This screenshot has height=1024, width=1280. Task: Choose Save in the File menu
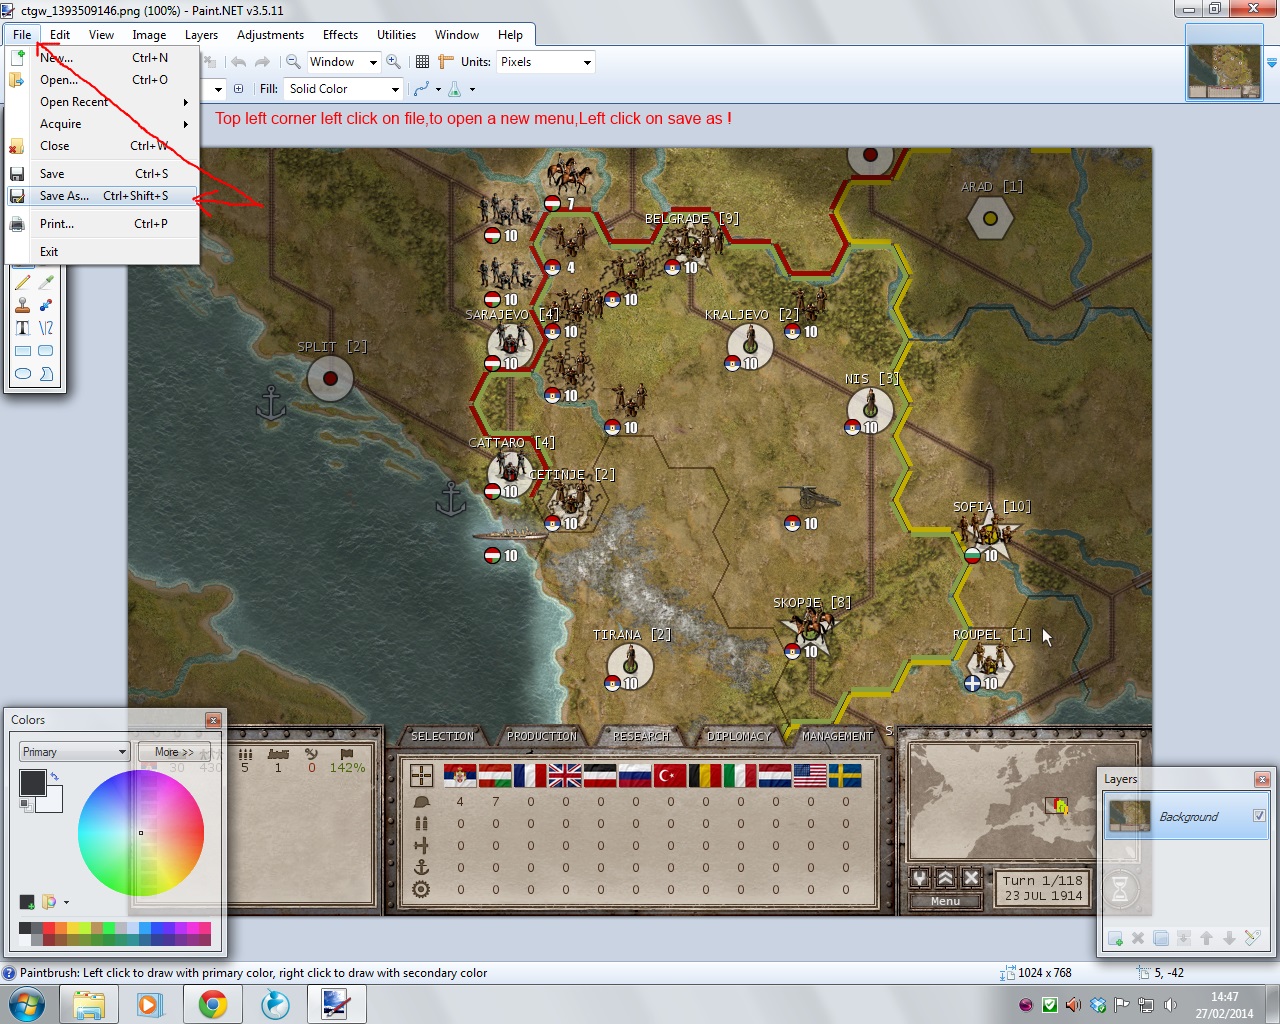pyautogui.click(x=100, y=174)
